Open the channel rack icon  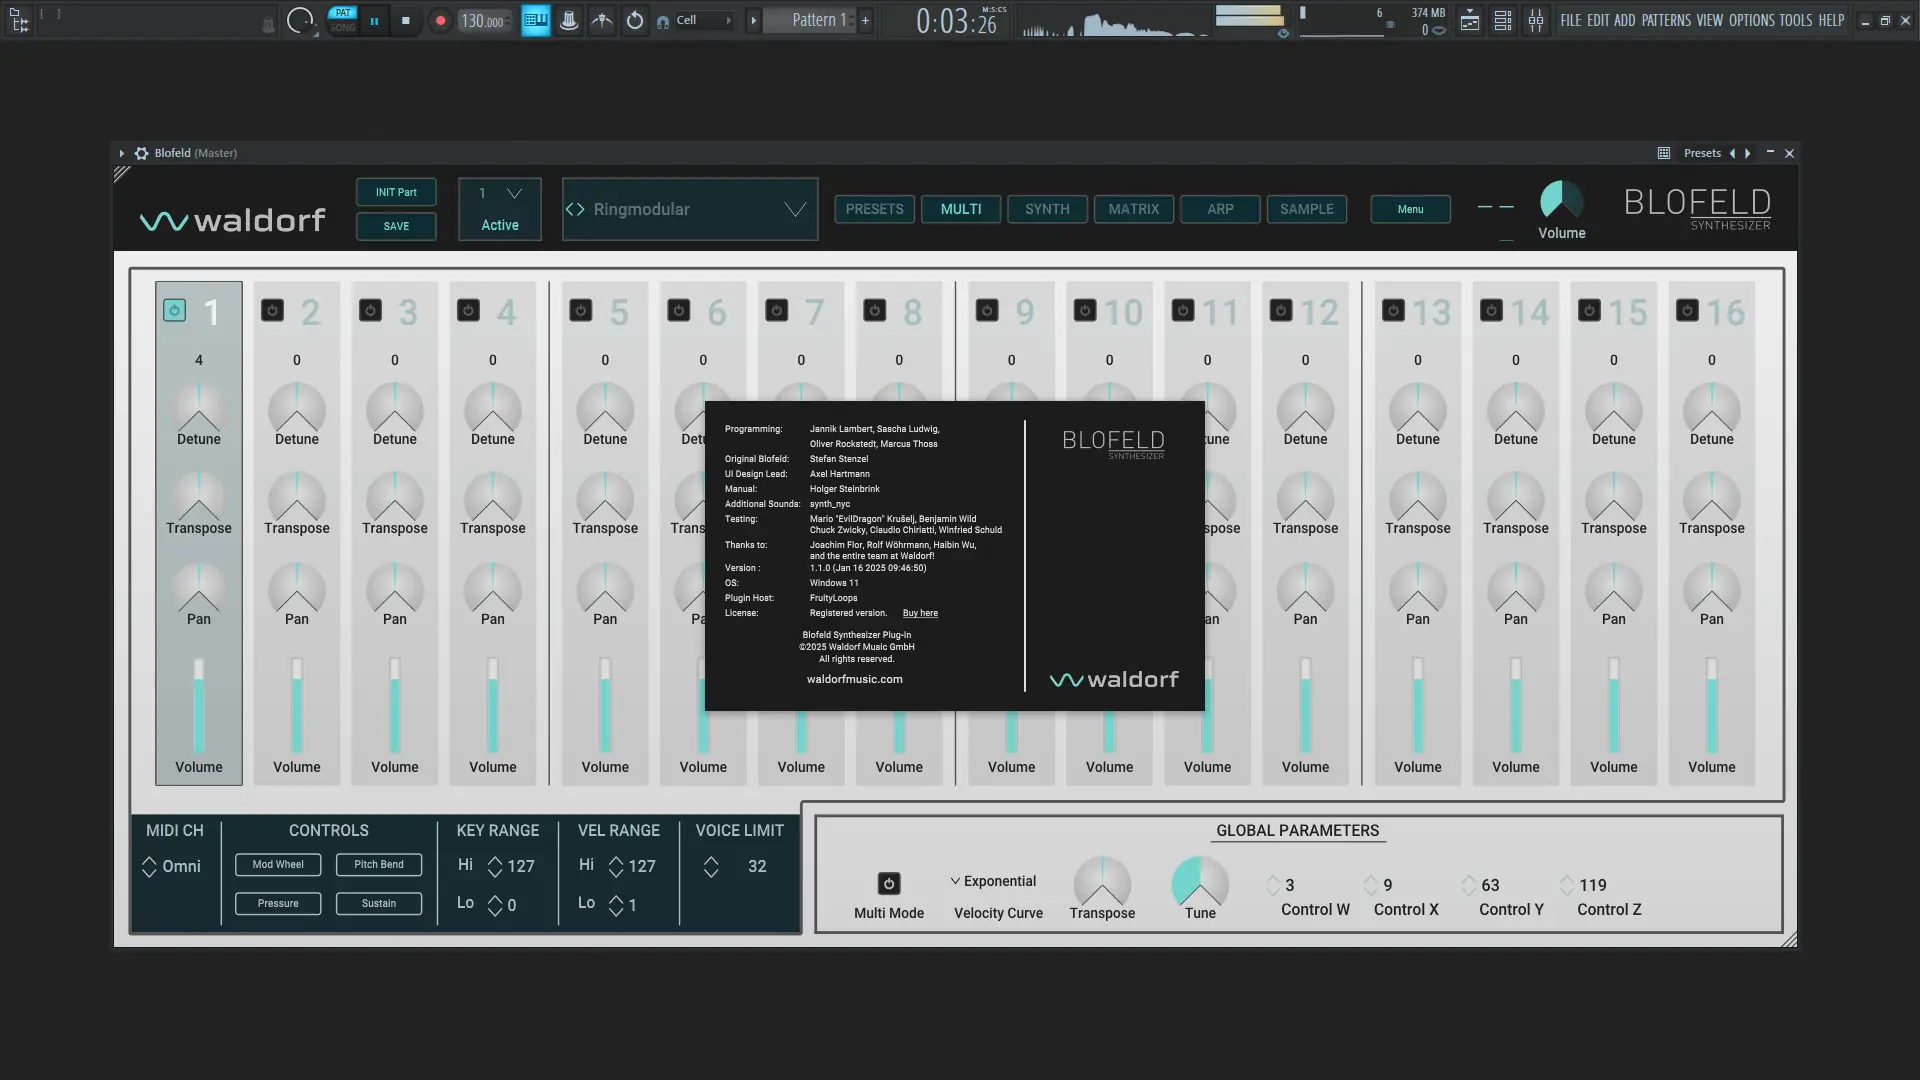[x=1503, y=20]
